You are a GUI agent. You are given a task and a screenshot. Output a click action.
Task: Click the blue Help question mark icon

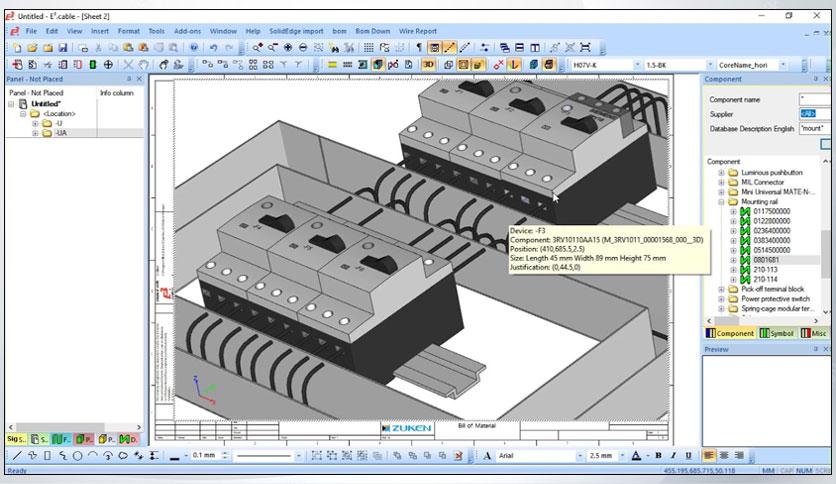[194, 48]
